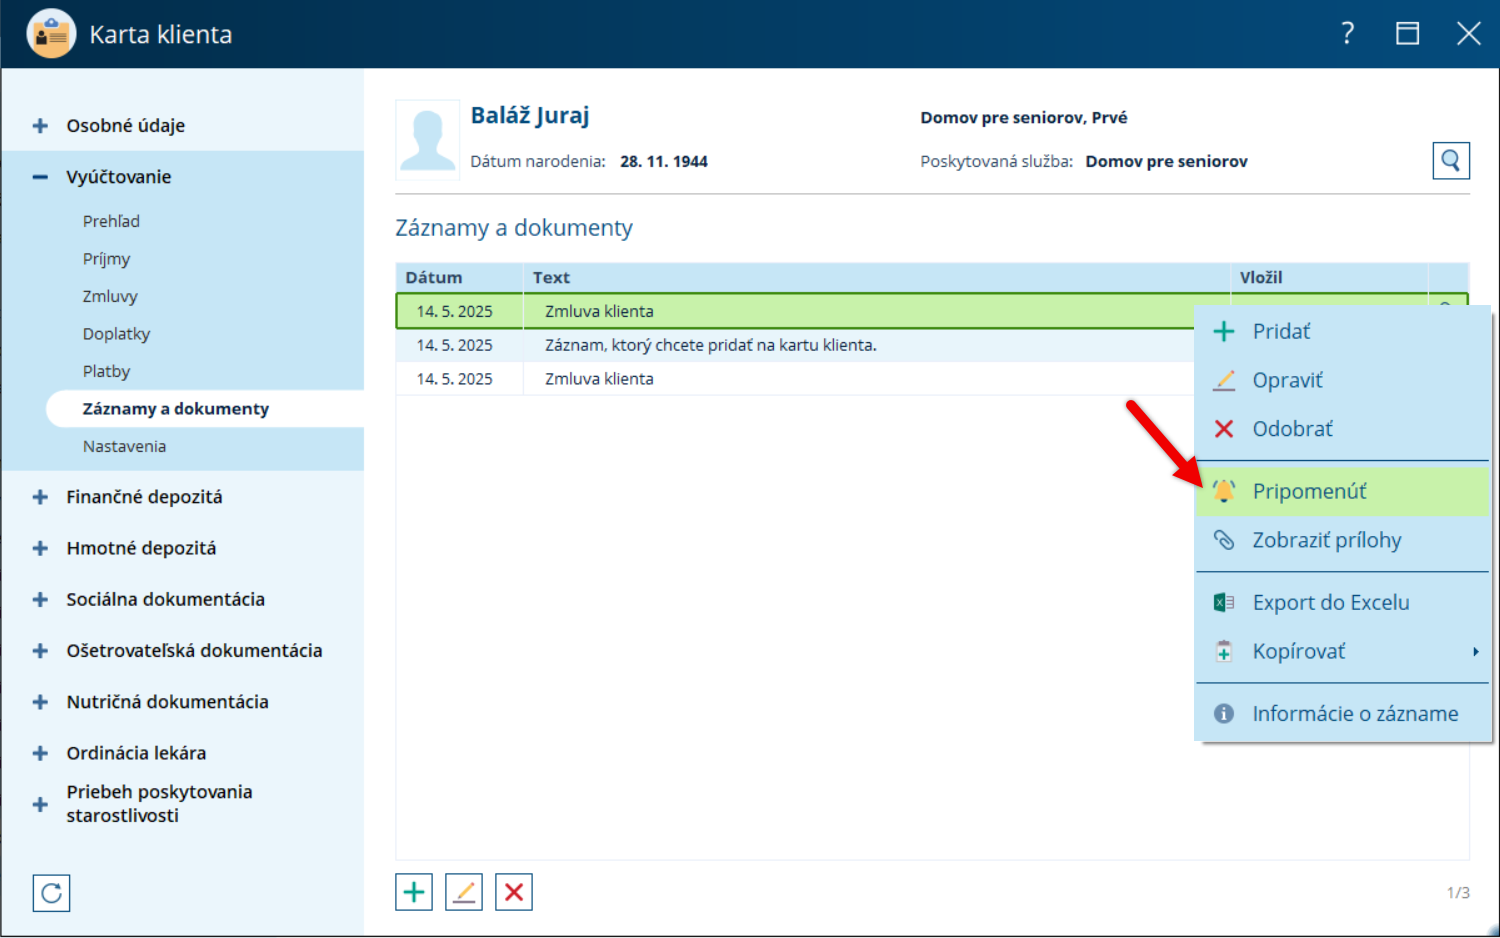Click the Vložil column header
This screenshot has height=938, width=1500.
pos(1329,277)
